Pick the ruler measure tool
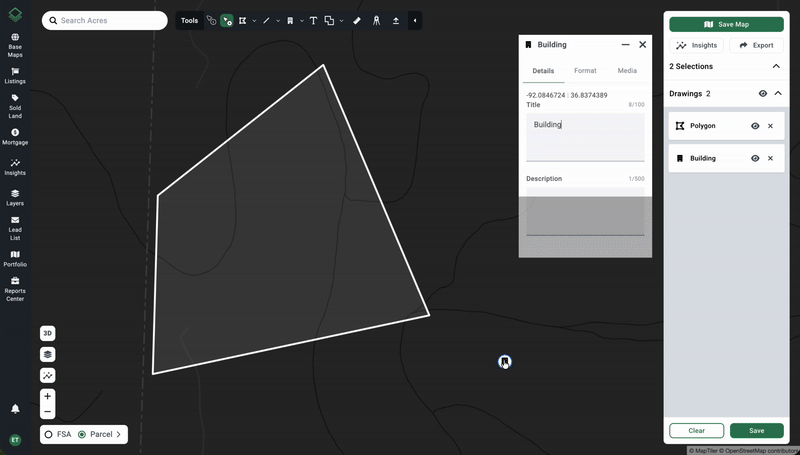 357,20
